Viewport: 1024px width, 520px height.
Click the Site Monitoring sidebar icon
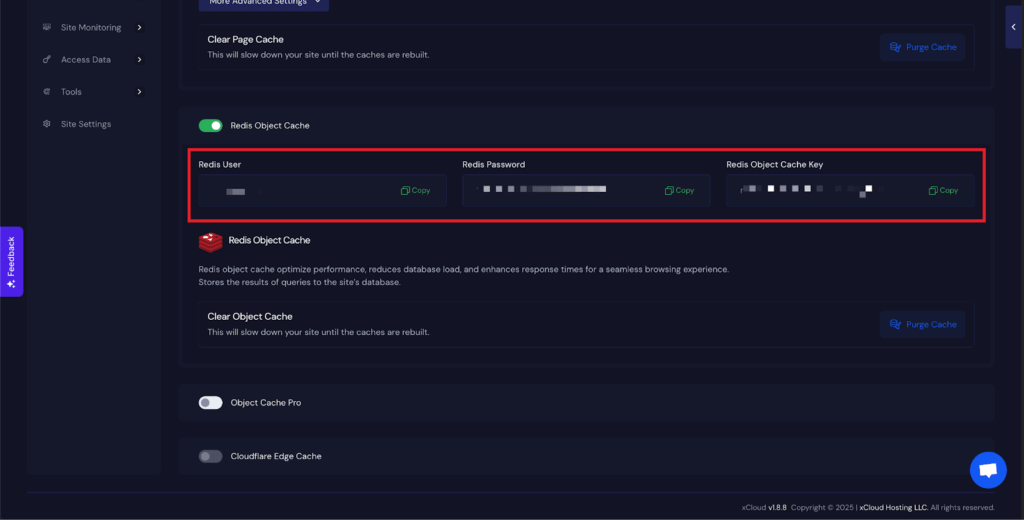(x=47, y=27)
